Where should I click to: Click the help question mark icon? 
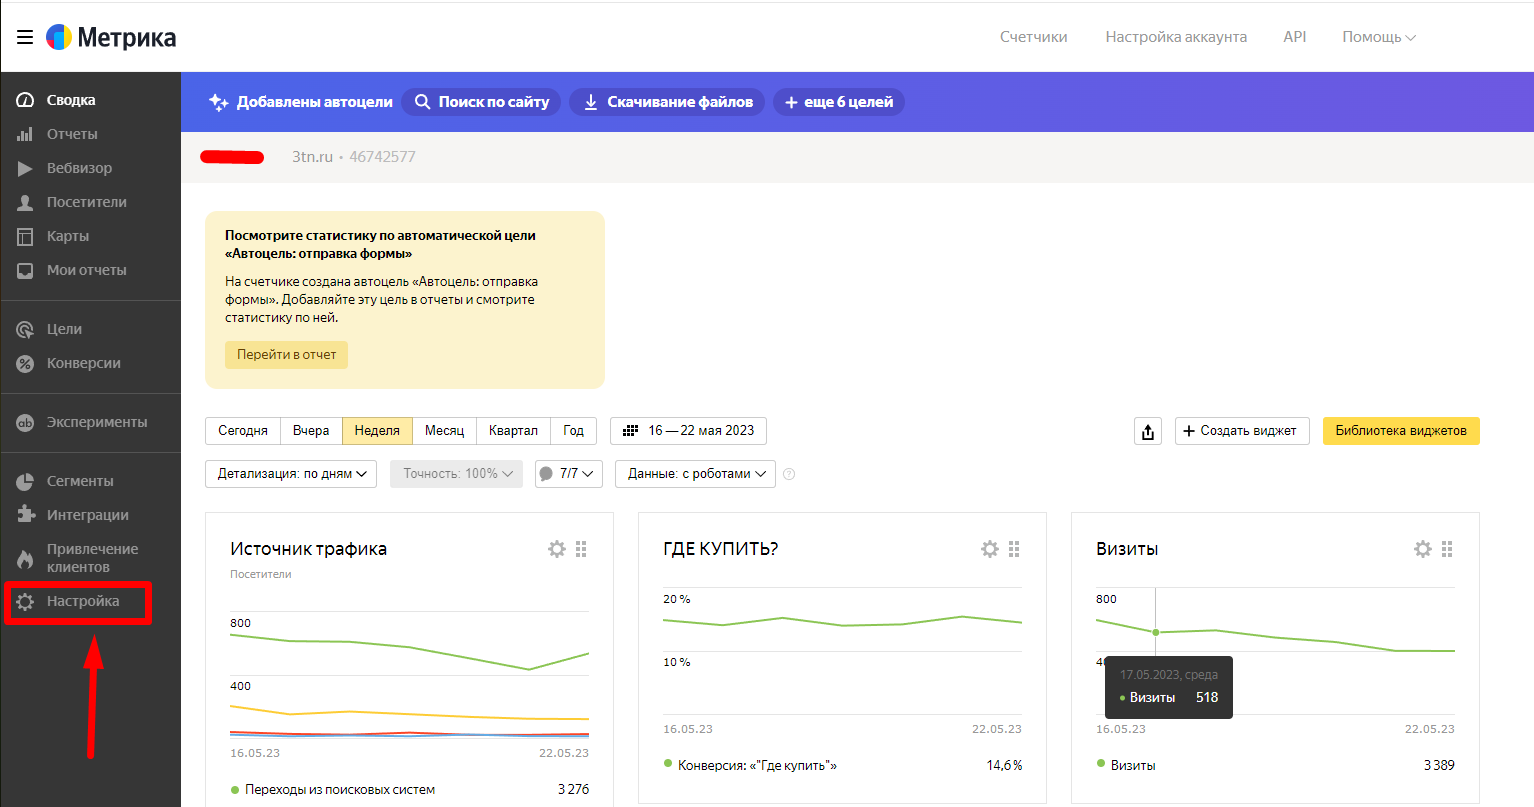(x=789, y=474)
